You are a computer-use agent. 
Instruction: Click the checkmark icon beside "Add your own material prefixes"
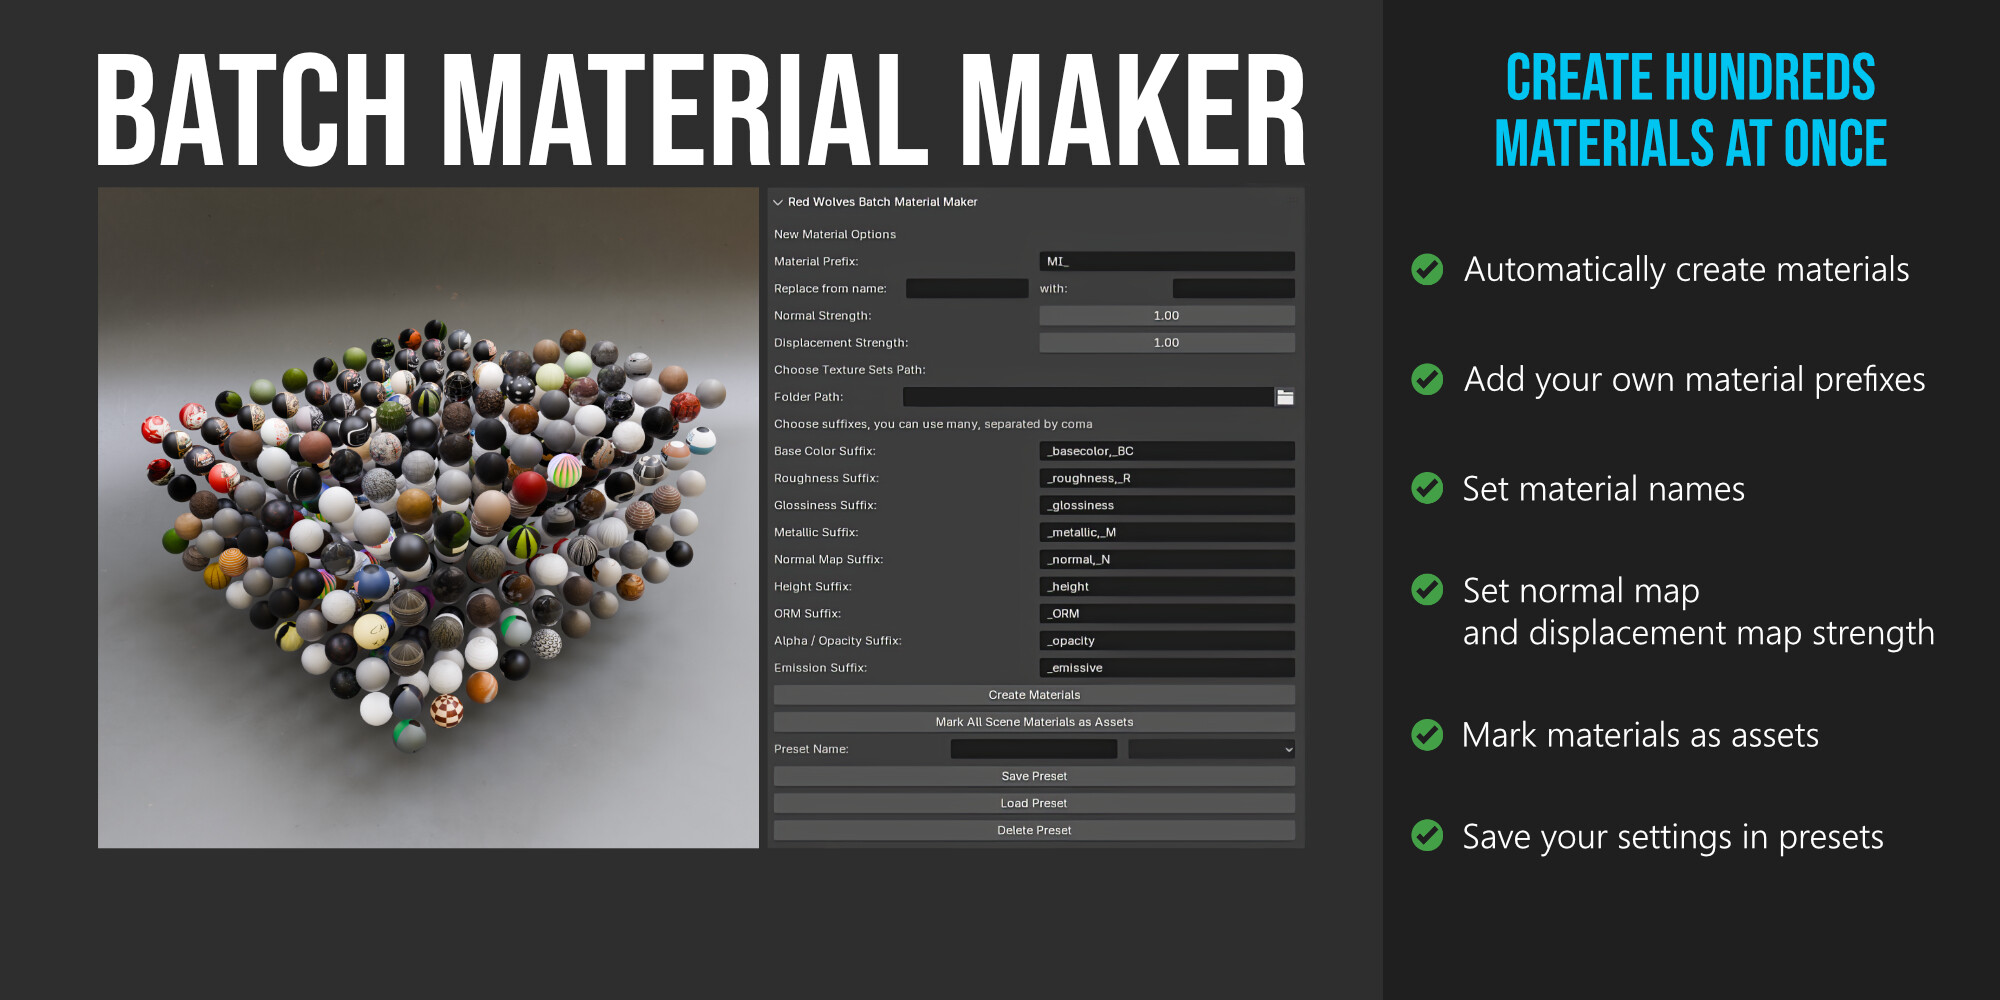[x=1427, y=379]
